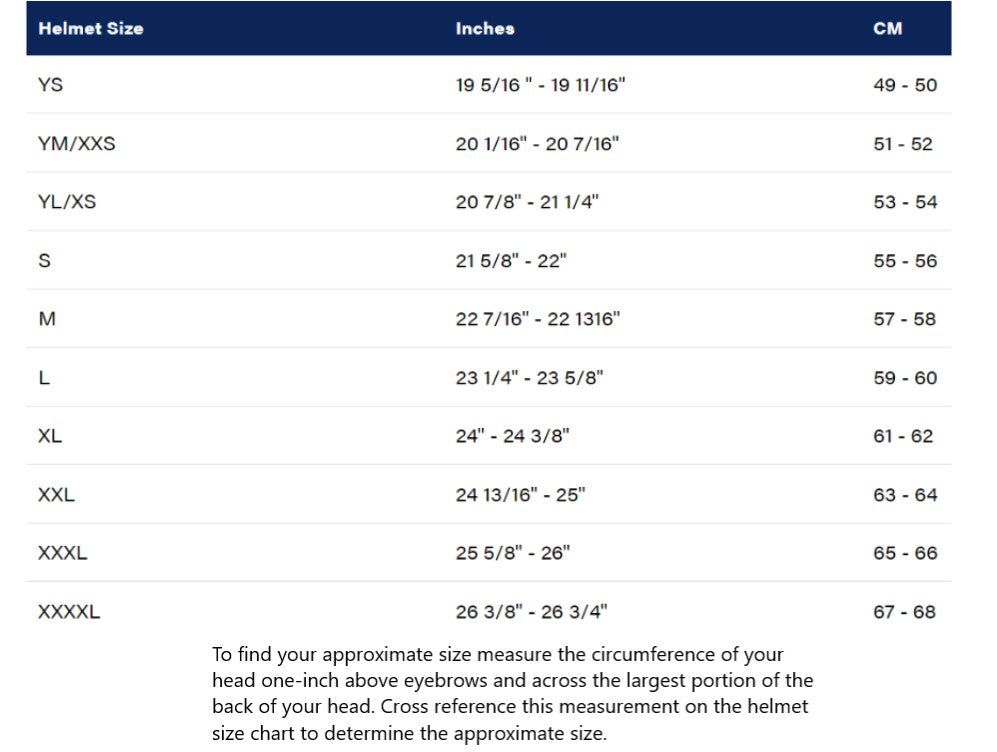This screenshot has width=997, height=752.
Task: Click the CM column header
Action: click(887, 28)
